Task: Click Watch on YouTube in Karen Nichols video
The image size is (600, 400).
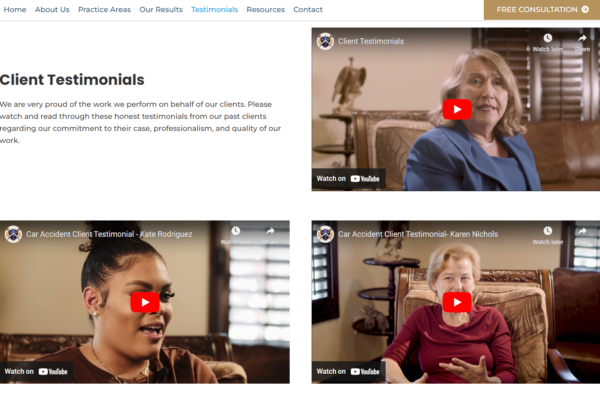Action: (x=348, y=371)
